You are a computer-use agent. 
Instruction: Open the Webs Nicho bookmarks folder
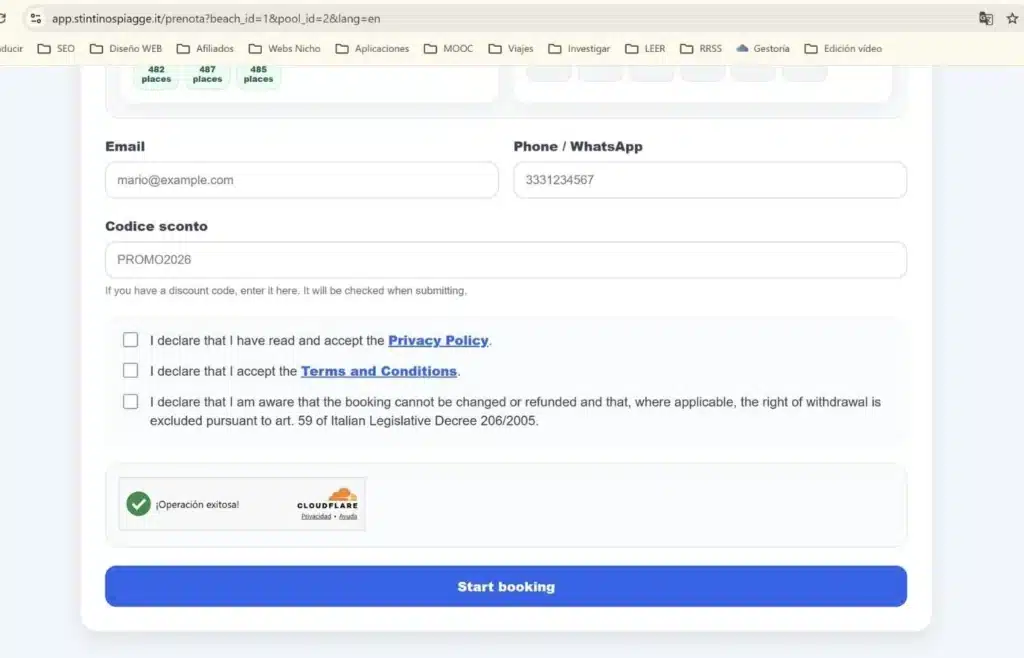(285, 48)
